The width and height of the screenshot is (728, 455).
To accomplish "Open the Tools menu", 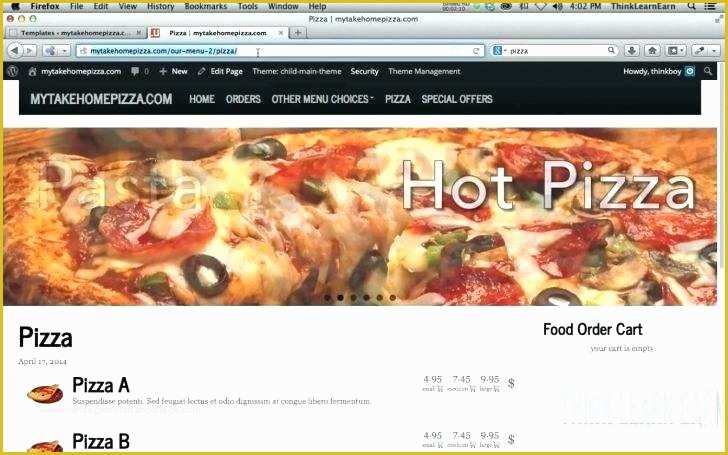I will [x=247, y=6].
